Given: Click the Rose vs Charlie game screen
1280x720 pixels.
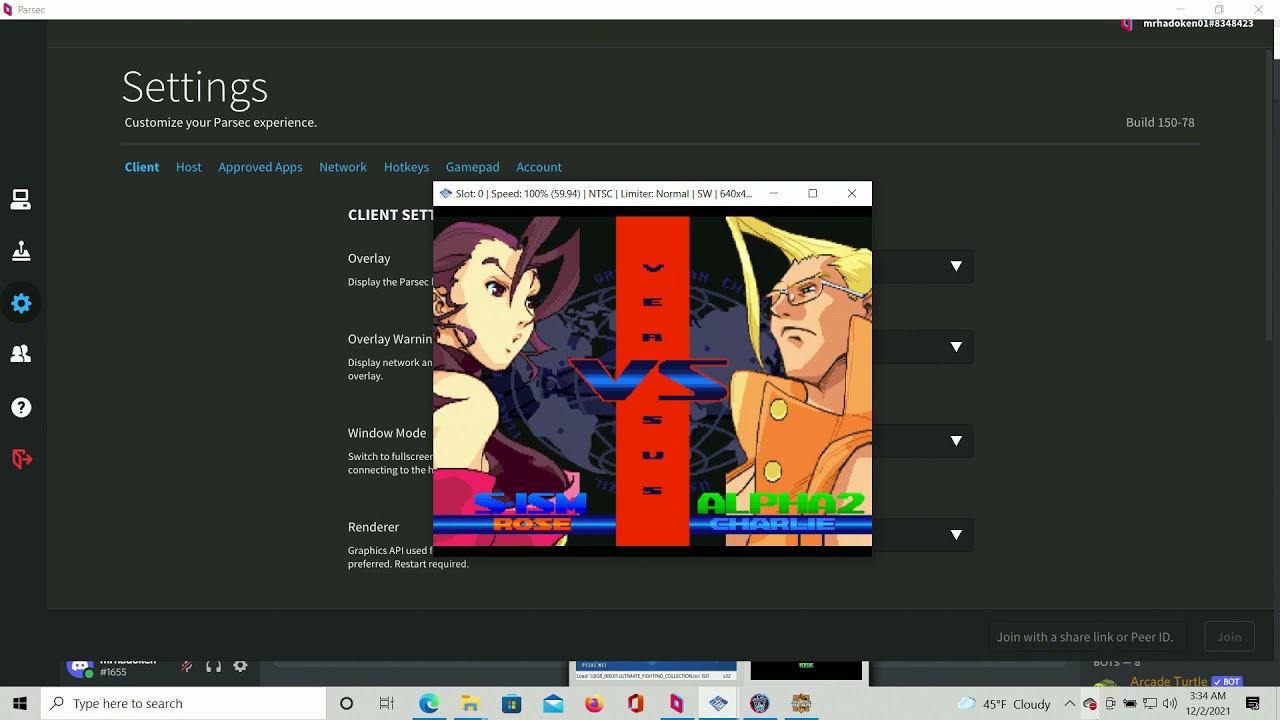Looking at the screenshot, I should pyautogui.click(x=652, y=381).
